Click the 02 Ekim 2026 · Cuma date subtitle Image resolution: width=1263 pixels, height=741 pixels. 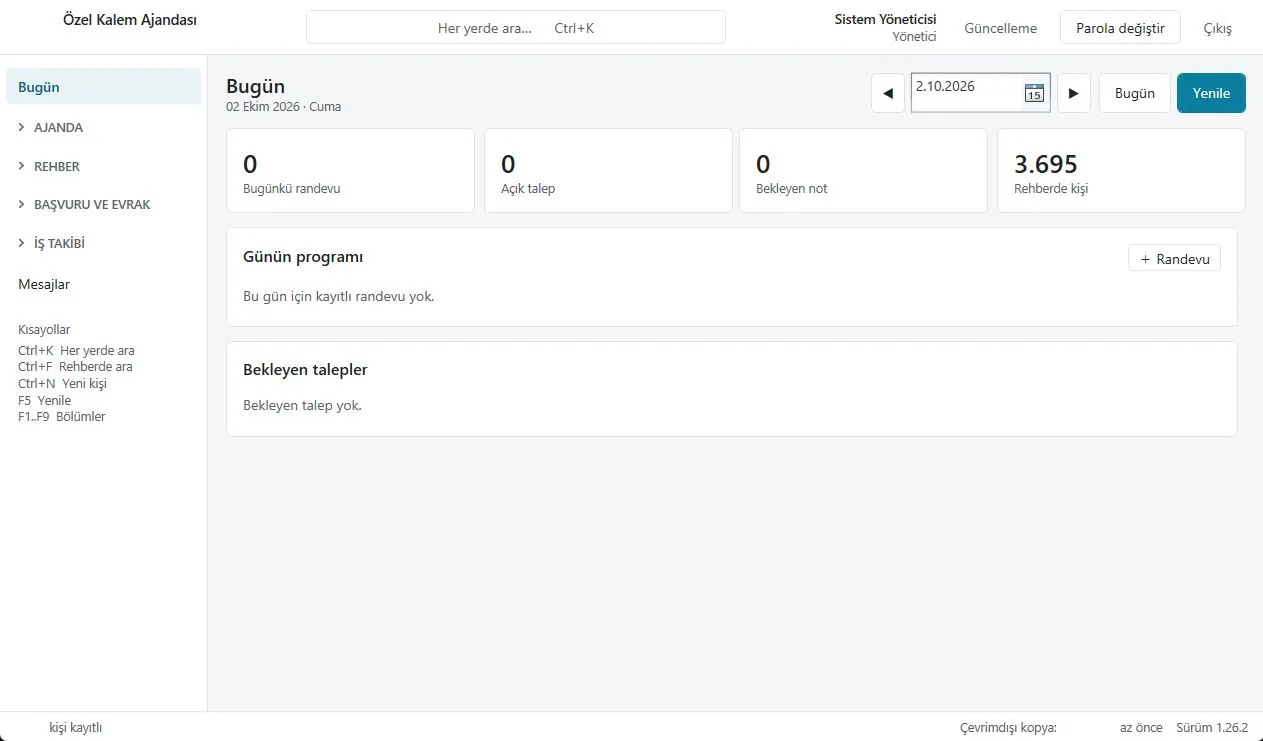(284, 107)
